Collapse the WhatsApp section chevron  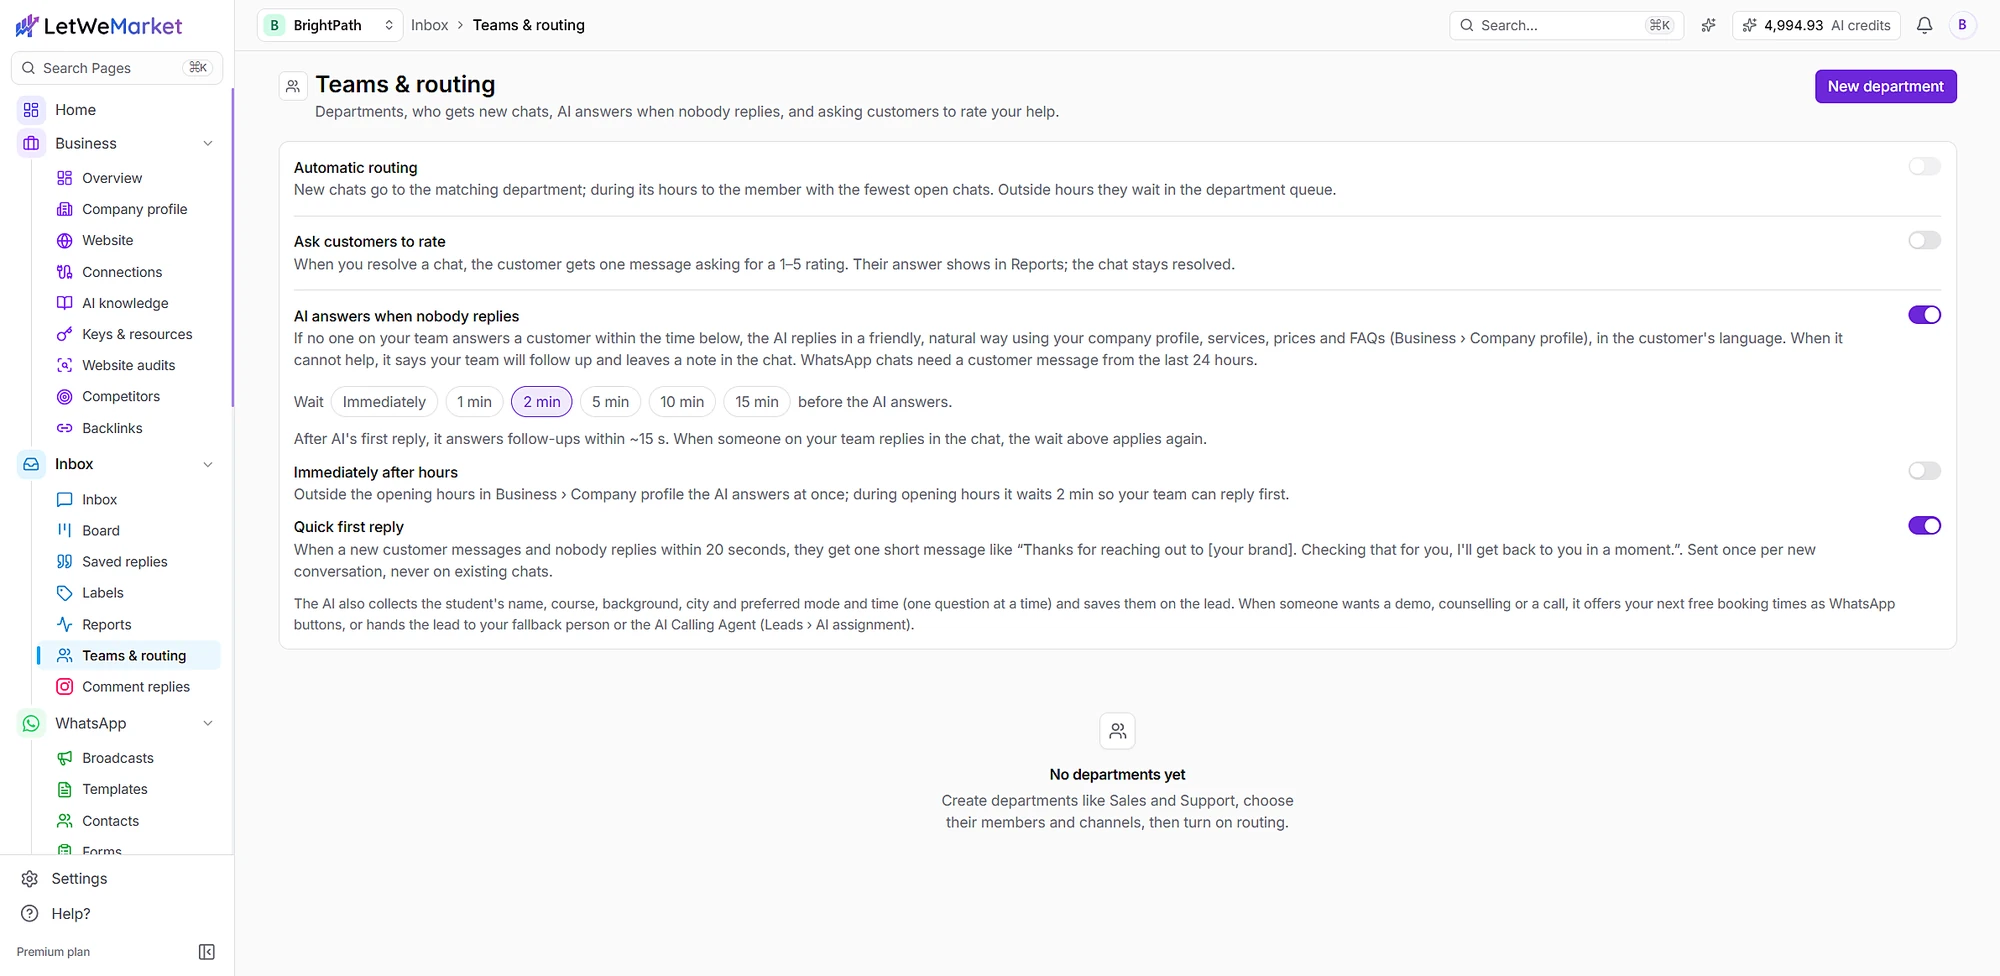point(208,724)
